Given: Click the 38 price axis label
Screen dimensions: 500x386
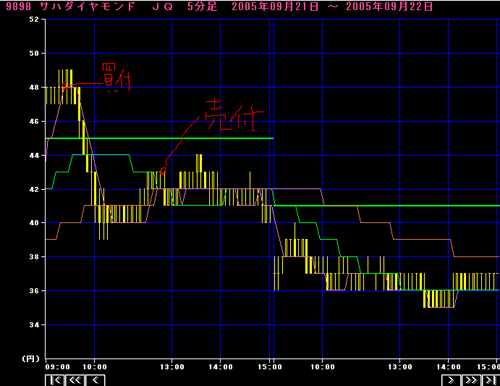Looking at the screenshot, I should coord(34,257).
